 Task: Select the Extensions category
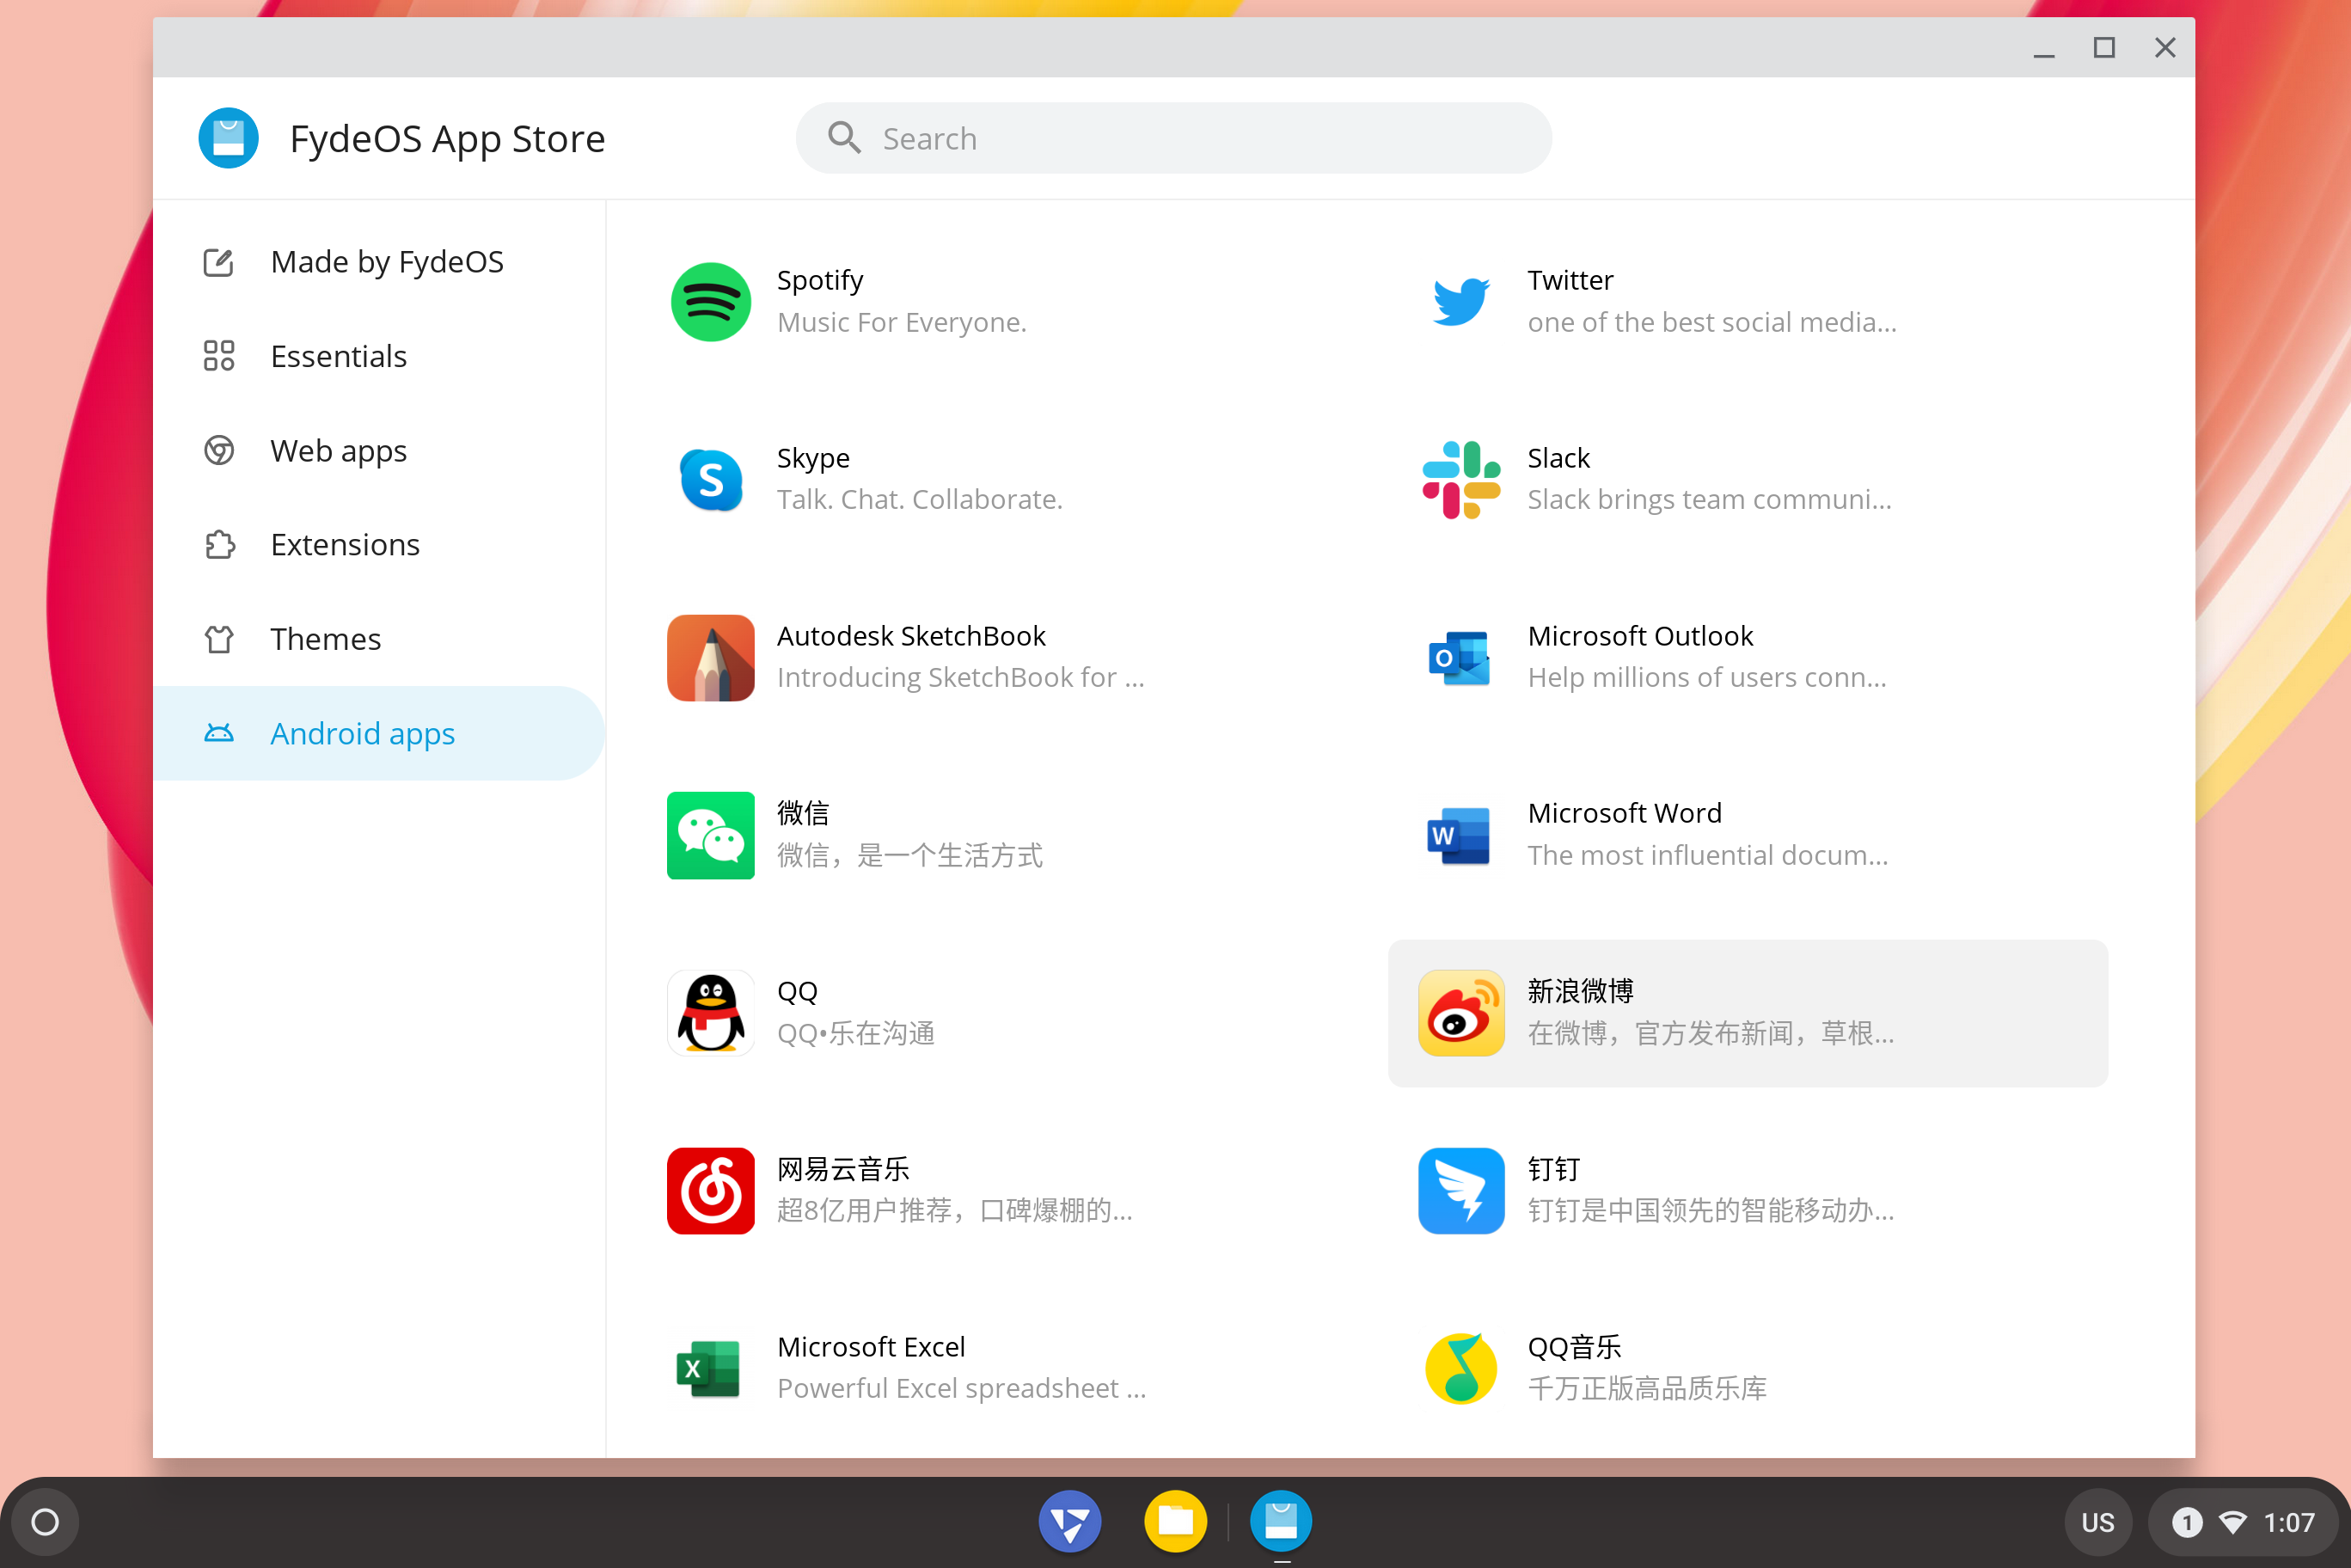point(378,545)
